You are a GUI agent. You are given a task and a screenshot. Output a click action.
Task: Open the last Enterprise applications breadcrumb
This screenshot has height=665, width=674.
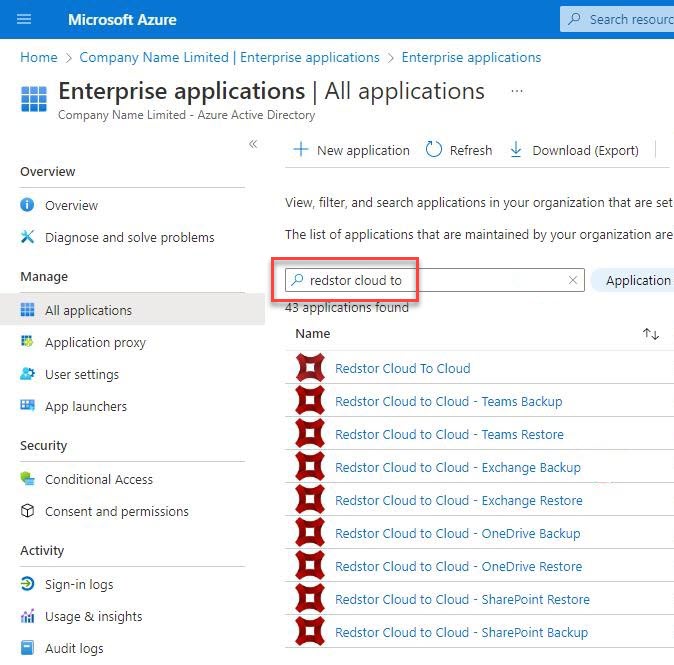point(471,57)
